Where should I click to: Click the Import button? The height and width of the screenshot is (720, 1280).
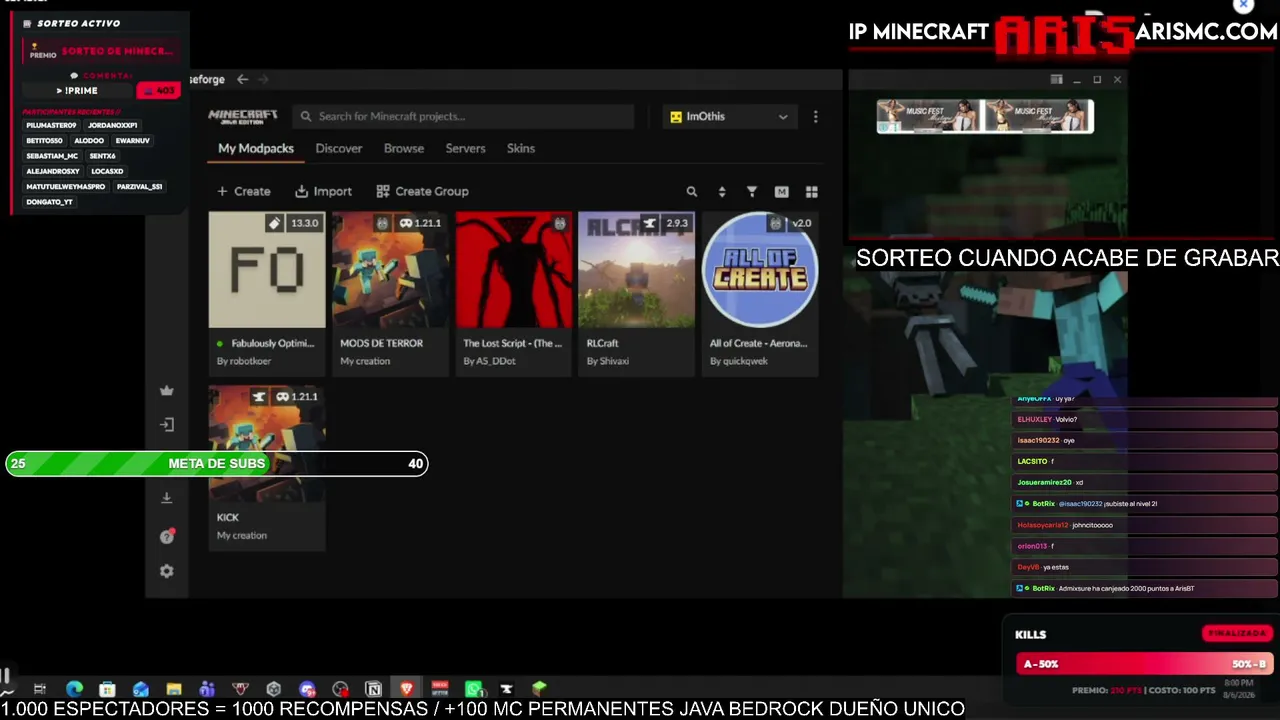323,191
